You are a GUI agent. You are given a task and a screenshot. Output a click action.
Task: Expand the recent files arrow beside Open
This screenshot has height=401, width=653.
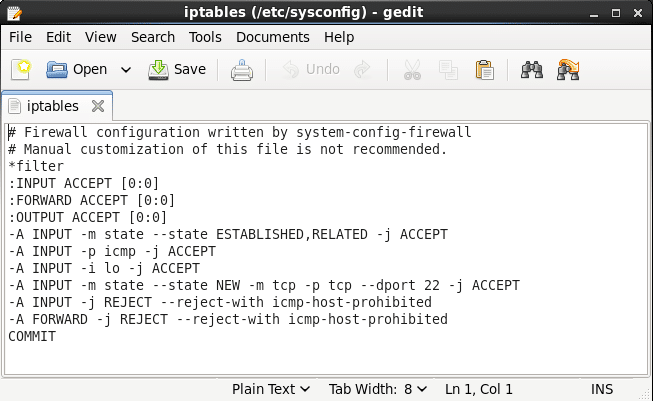126,70
